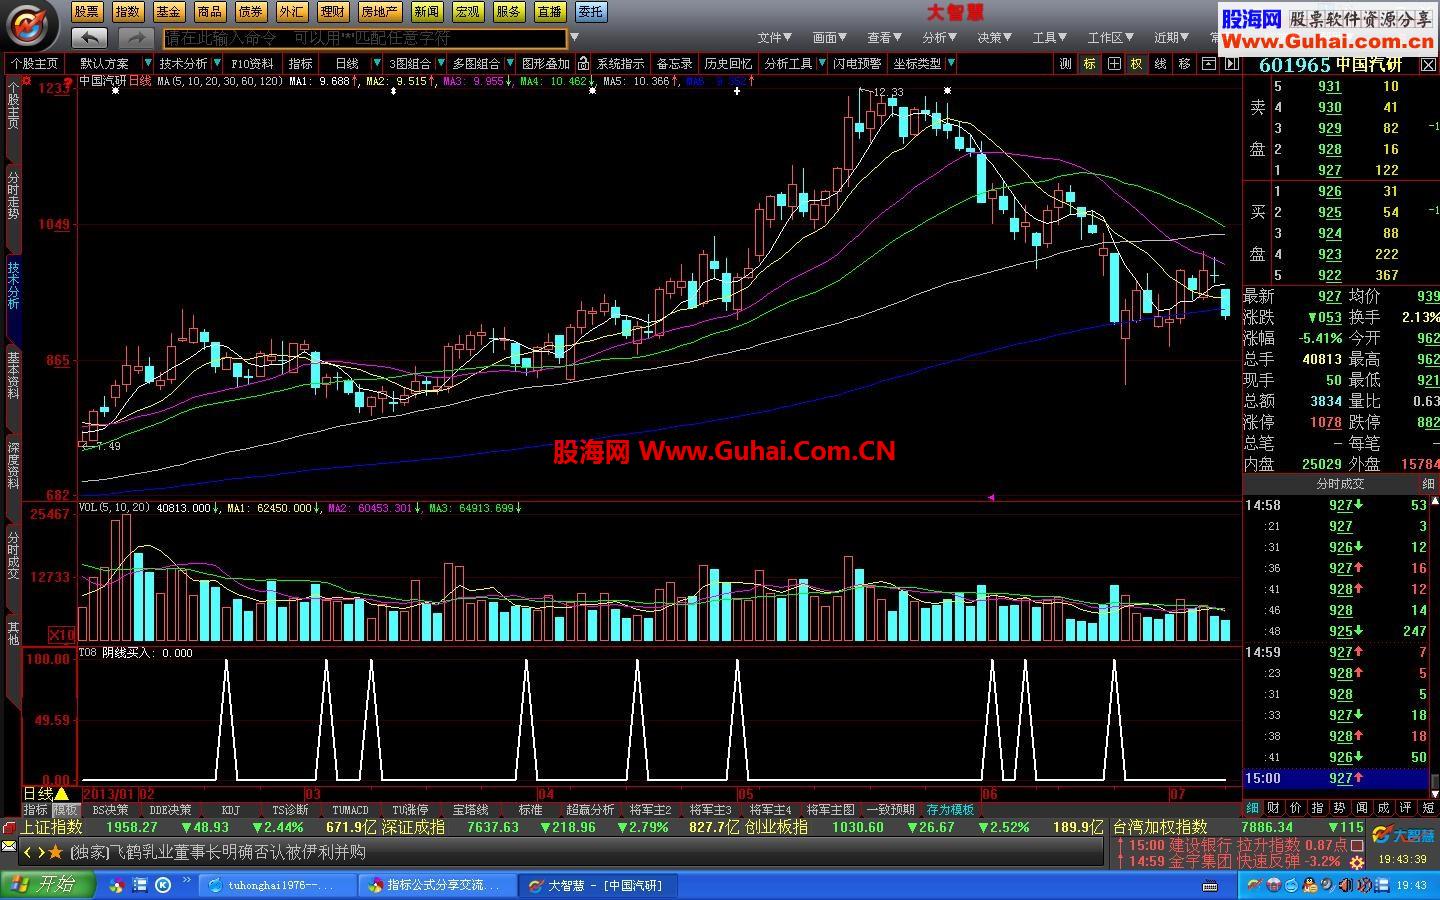
Task: Click the previous-news left arrow
Action: [28, 852]
